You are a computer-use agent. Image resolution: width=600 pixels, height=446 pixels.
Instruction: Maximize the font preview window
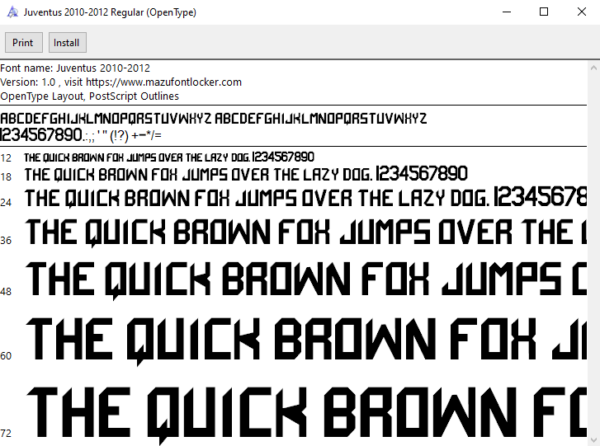pos(544,12)
